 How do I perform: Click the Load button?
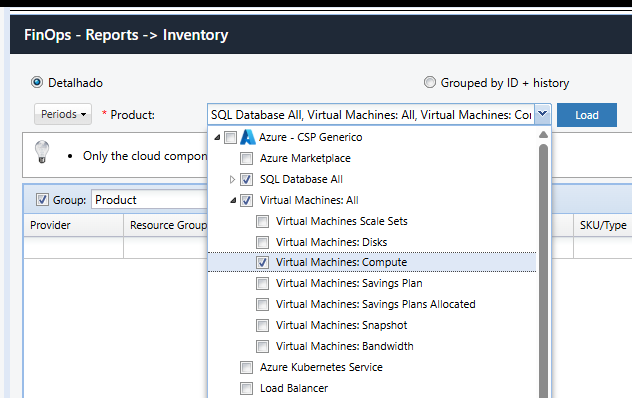586,115
